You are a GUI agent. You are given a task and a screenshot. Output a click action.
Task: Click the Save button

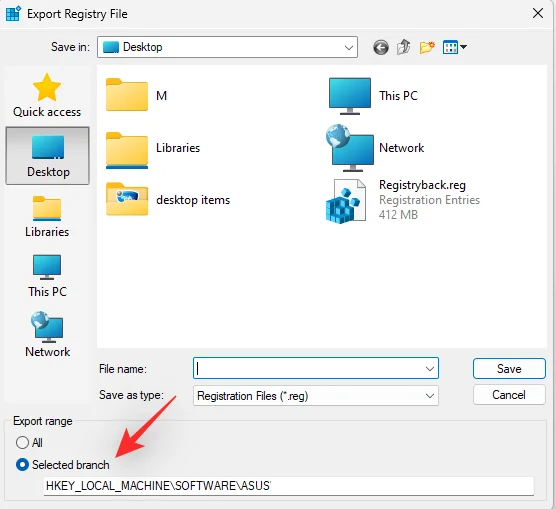click(x=509, y=369)
